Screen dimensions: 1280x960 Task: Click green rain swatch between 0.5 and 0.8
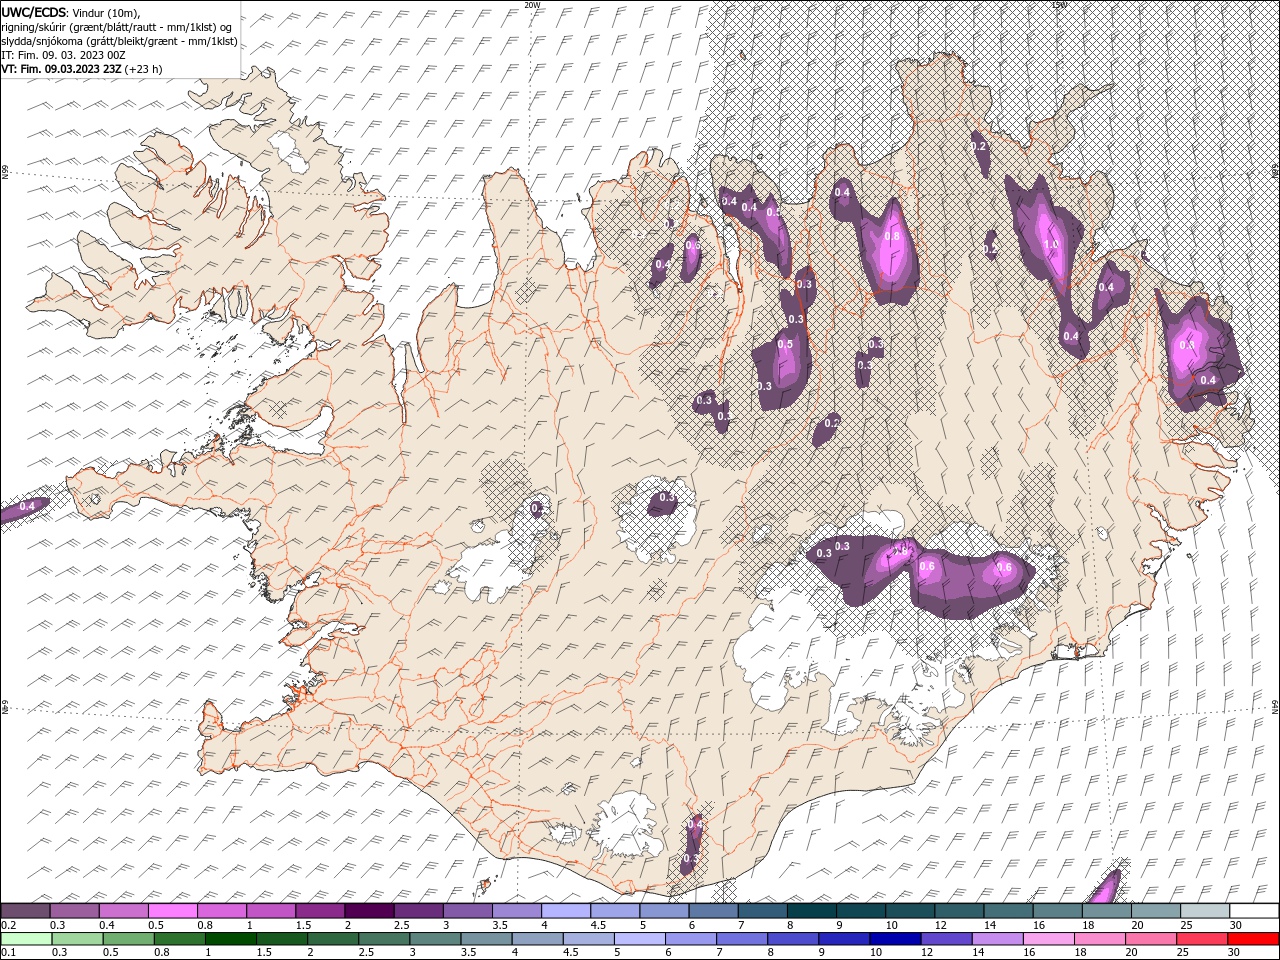click(x=128, y=939)
